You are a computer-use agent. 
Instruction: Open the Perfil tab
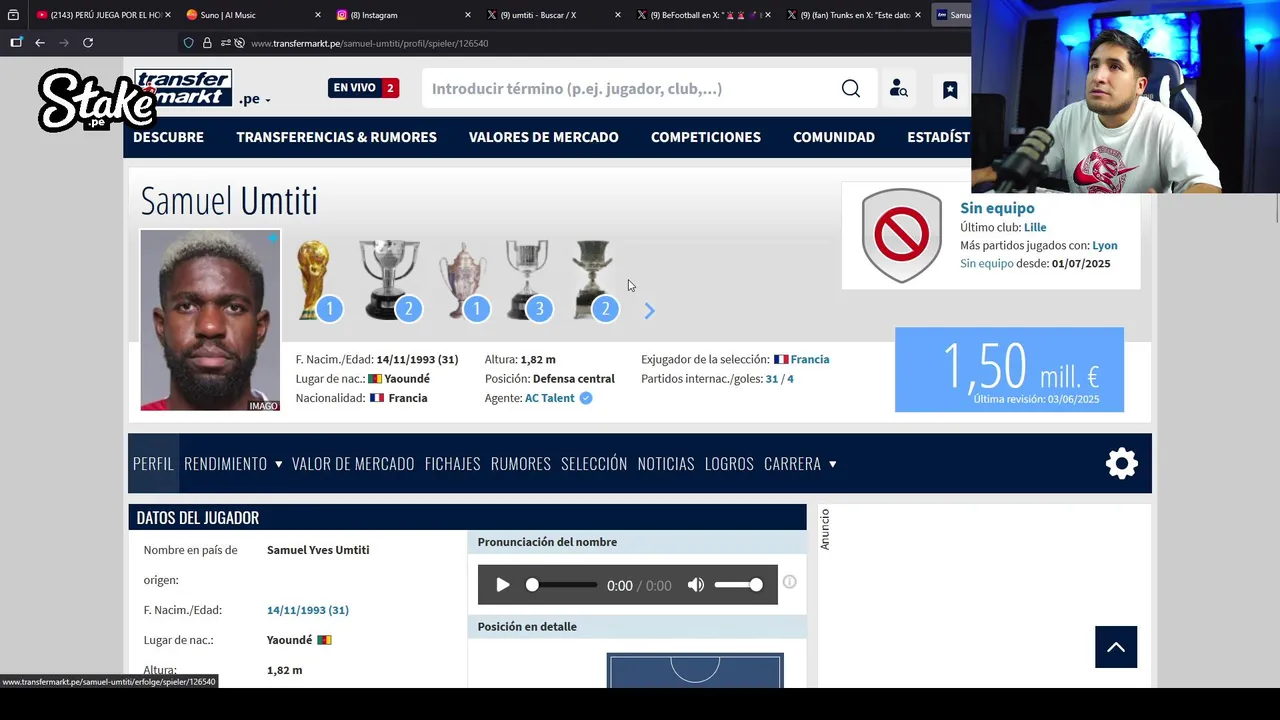pyautogui.click(x=153, y=464)
